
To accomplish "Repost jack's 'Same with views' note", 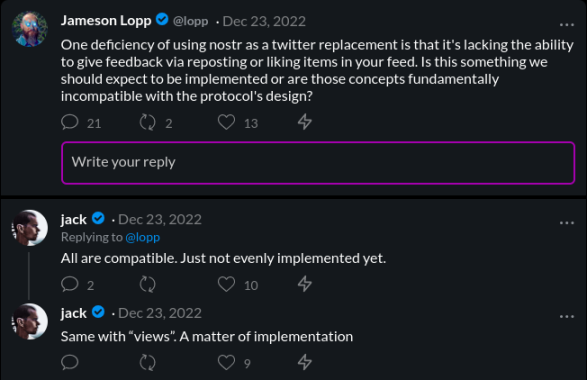I will pyautogui.click(x=147, y=362).
